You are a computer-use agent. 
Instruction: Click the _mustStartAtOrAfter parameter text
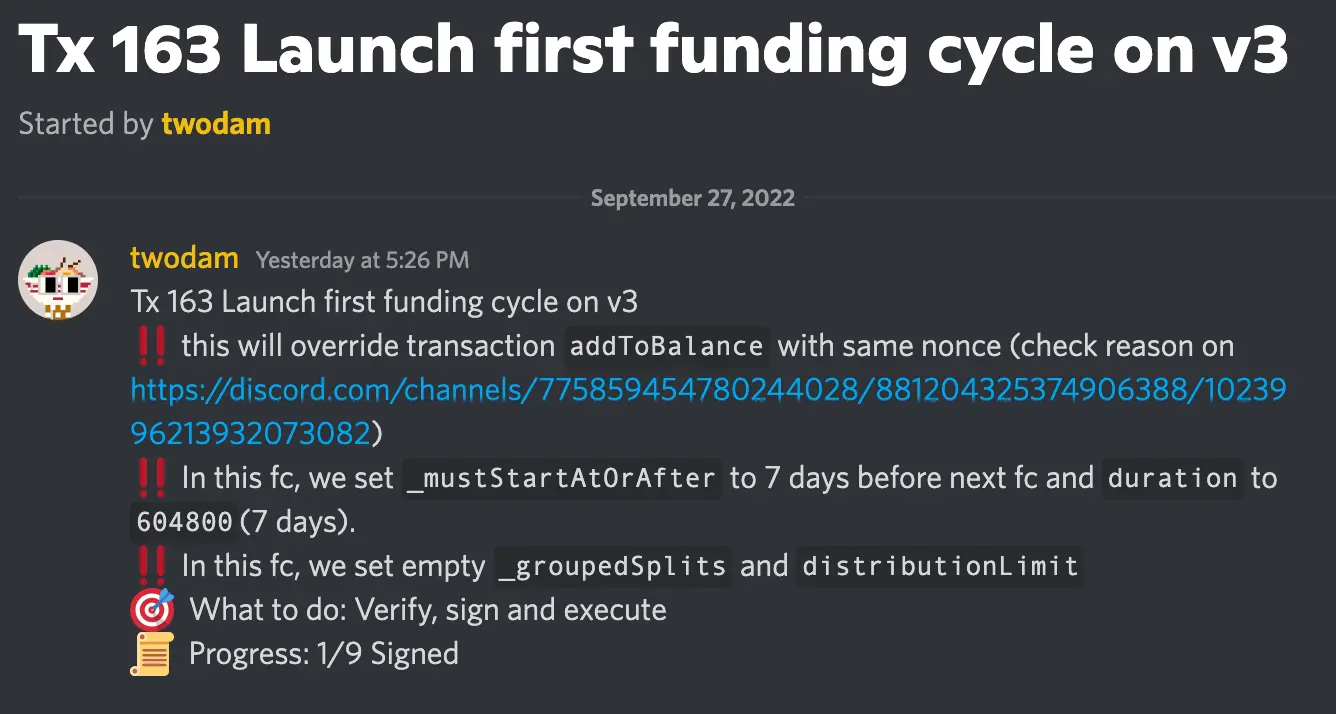coord(561,478)
